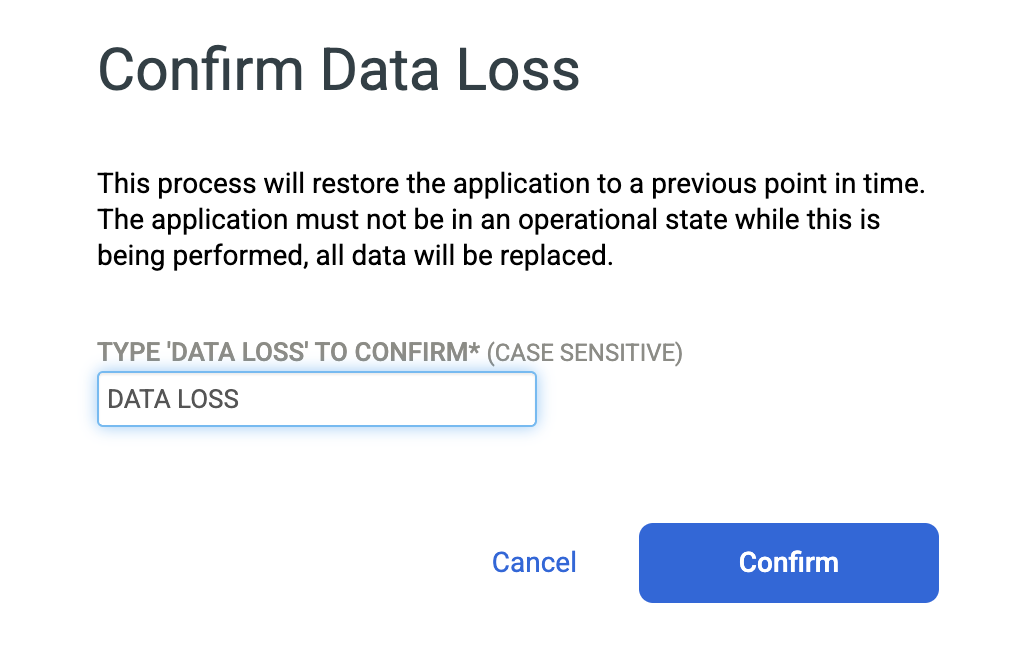The height and width of the screenshot is (652, 1032).
Task: Choose Cancel to abort the restore
Action: point(533,562)
